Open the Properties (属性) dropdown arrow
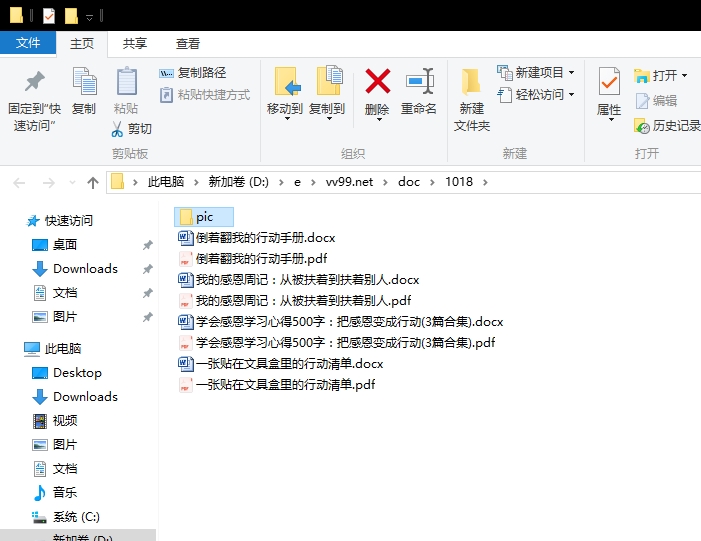 (x=611, y=119)
